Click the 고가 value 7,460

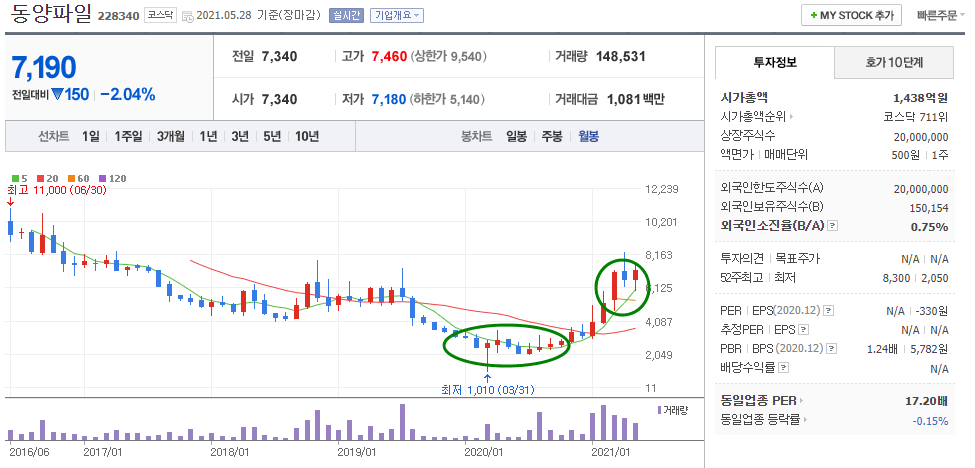tap(389, 57)
